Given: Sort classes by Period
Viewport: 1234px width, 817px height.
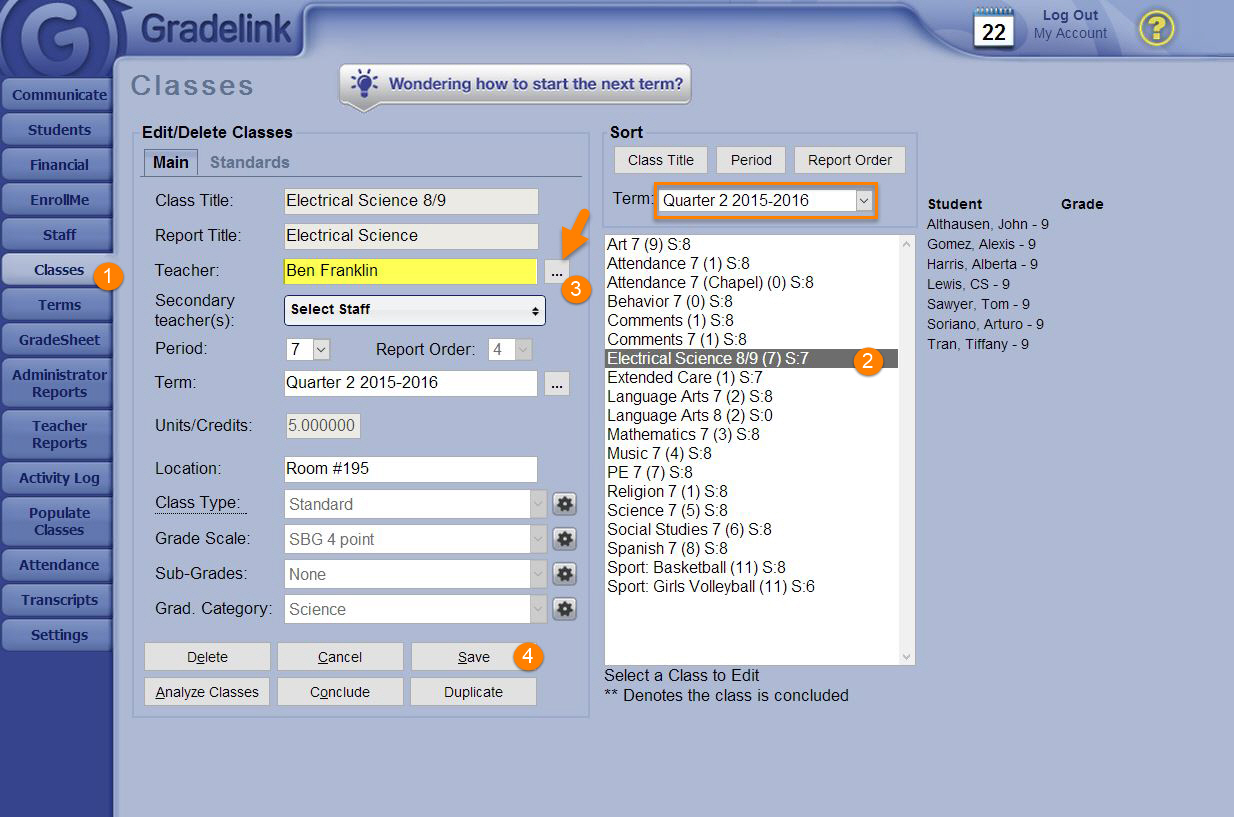Looking at the screenshot, I should 751,160.
